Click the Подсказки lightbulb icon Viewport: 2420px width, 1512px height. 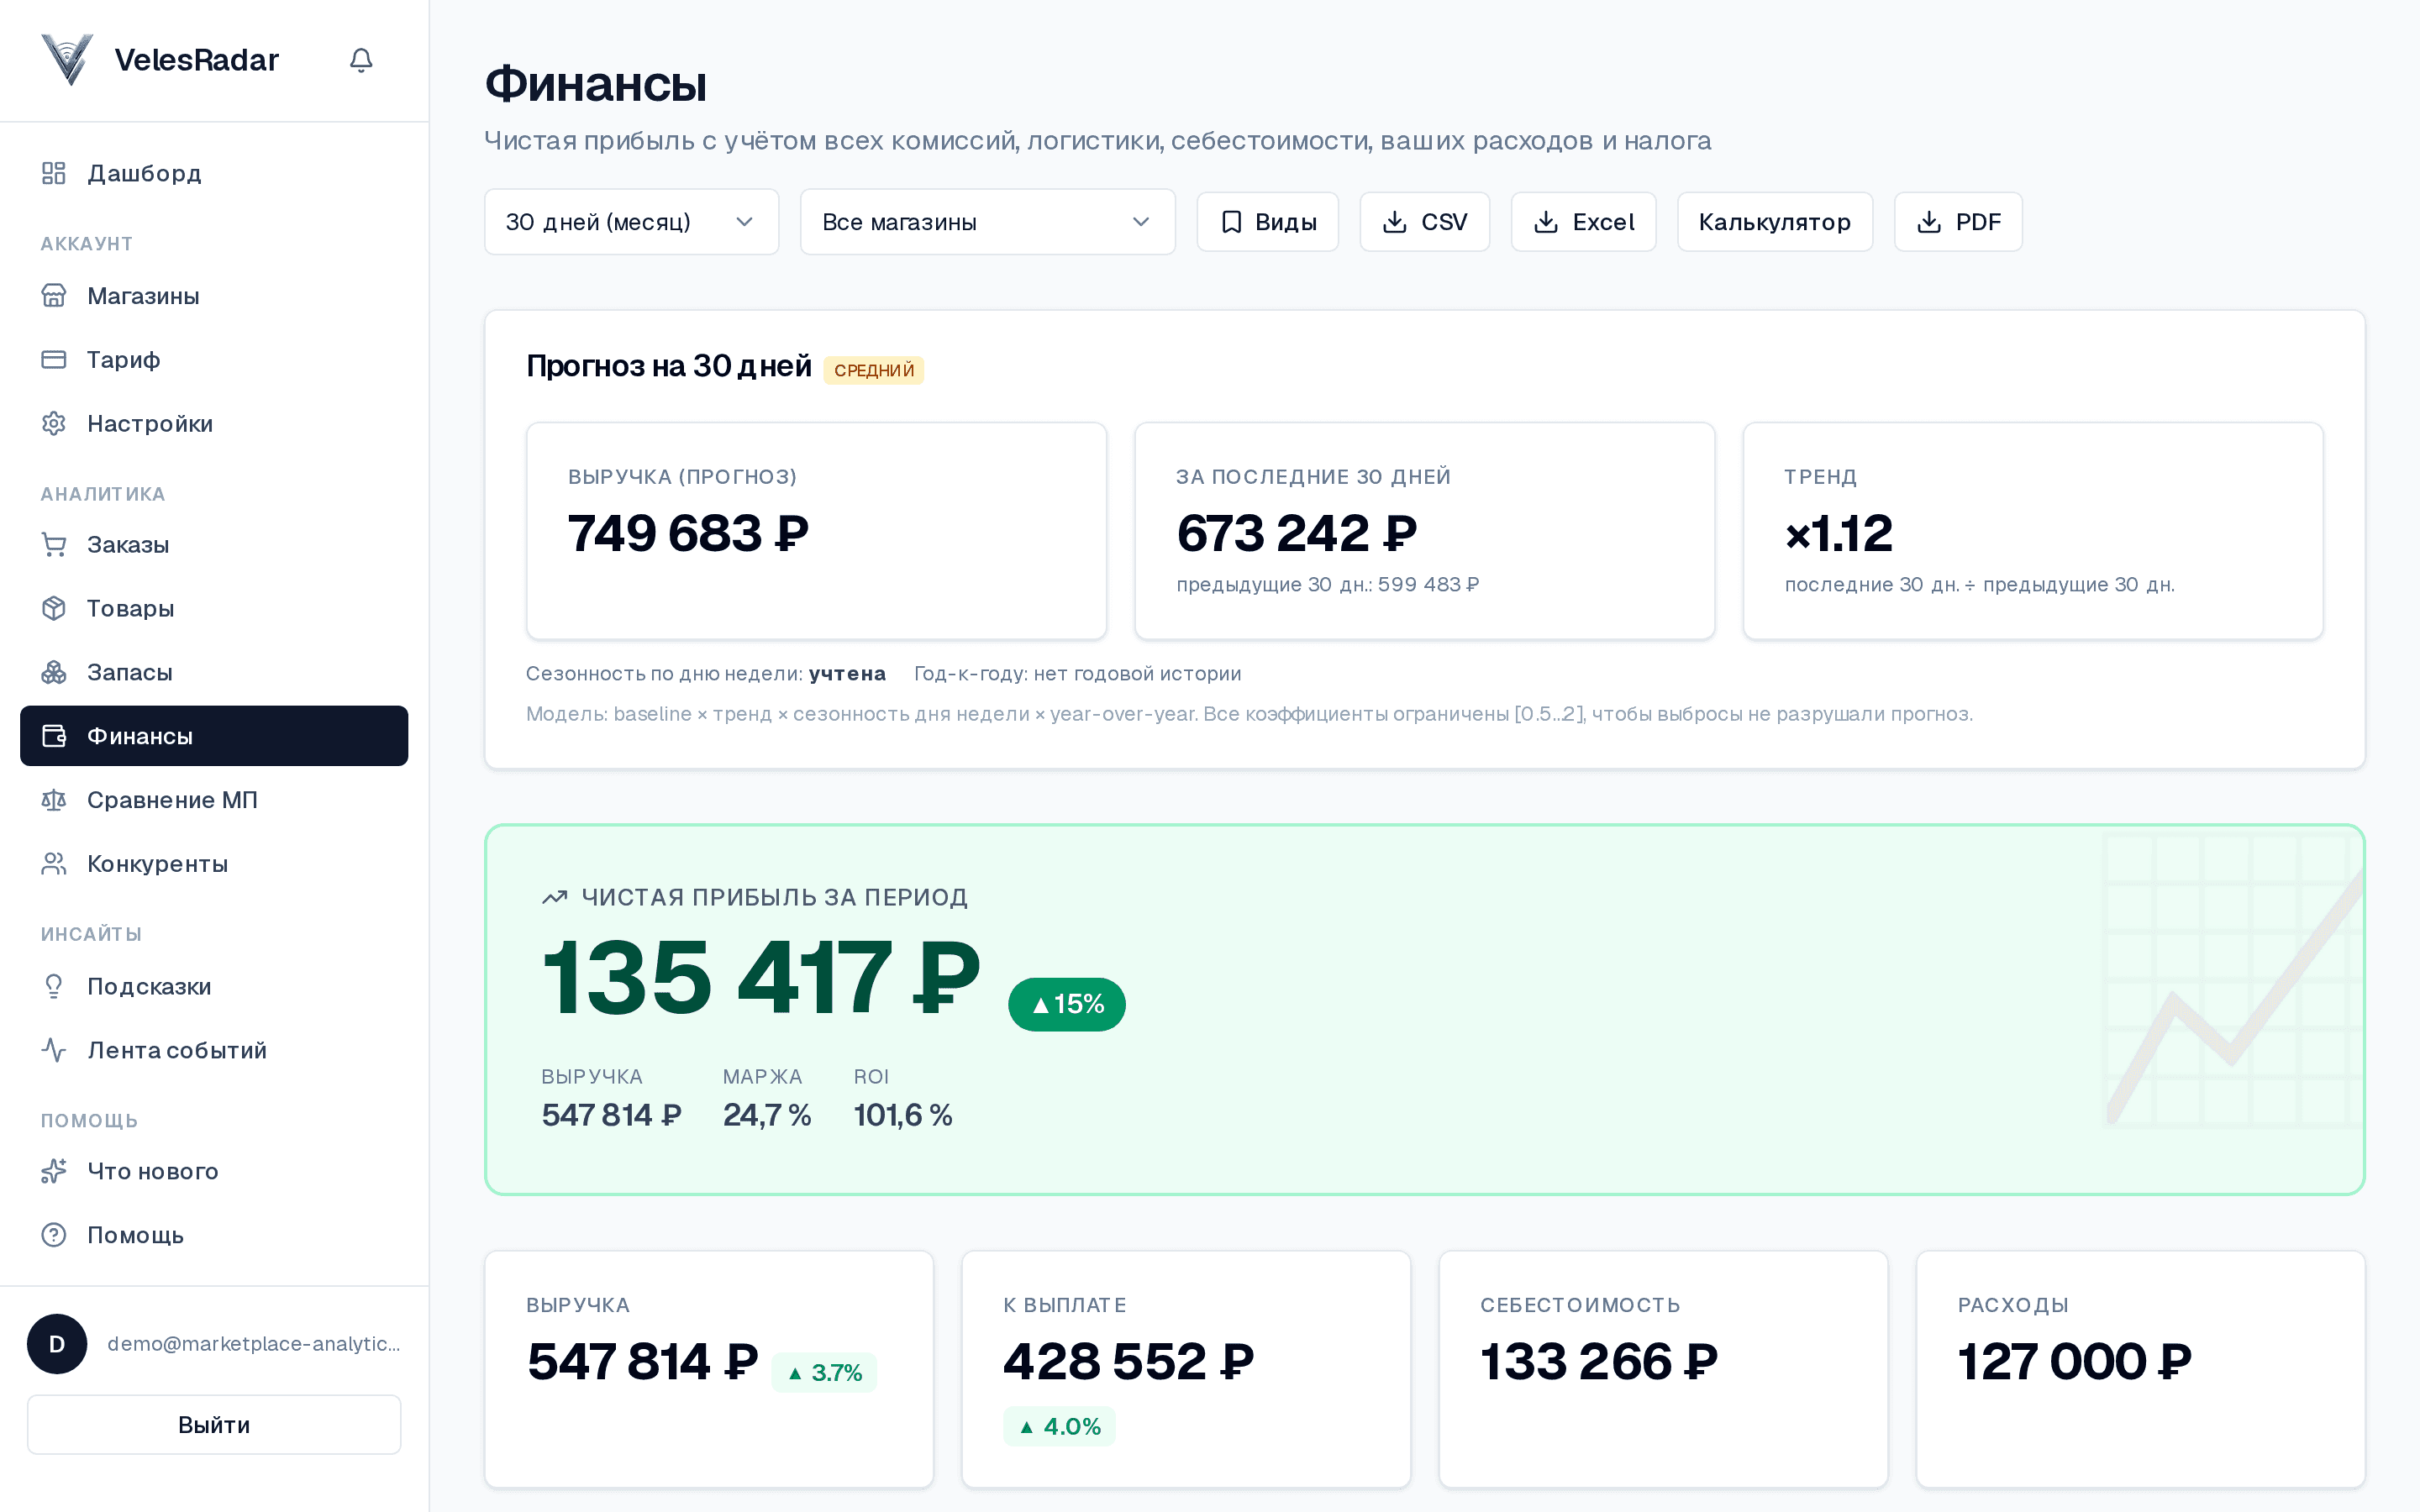[54, 986]
